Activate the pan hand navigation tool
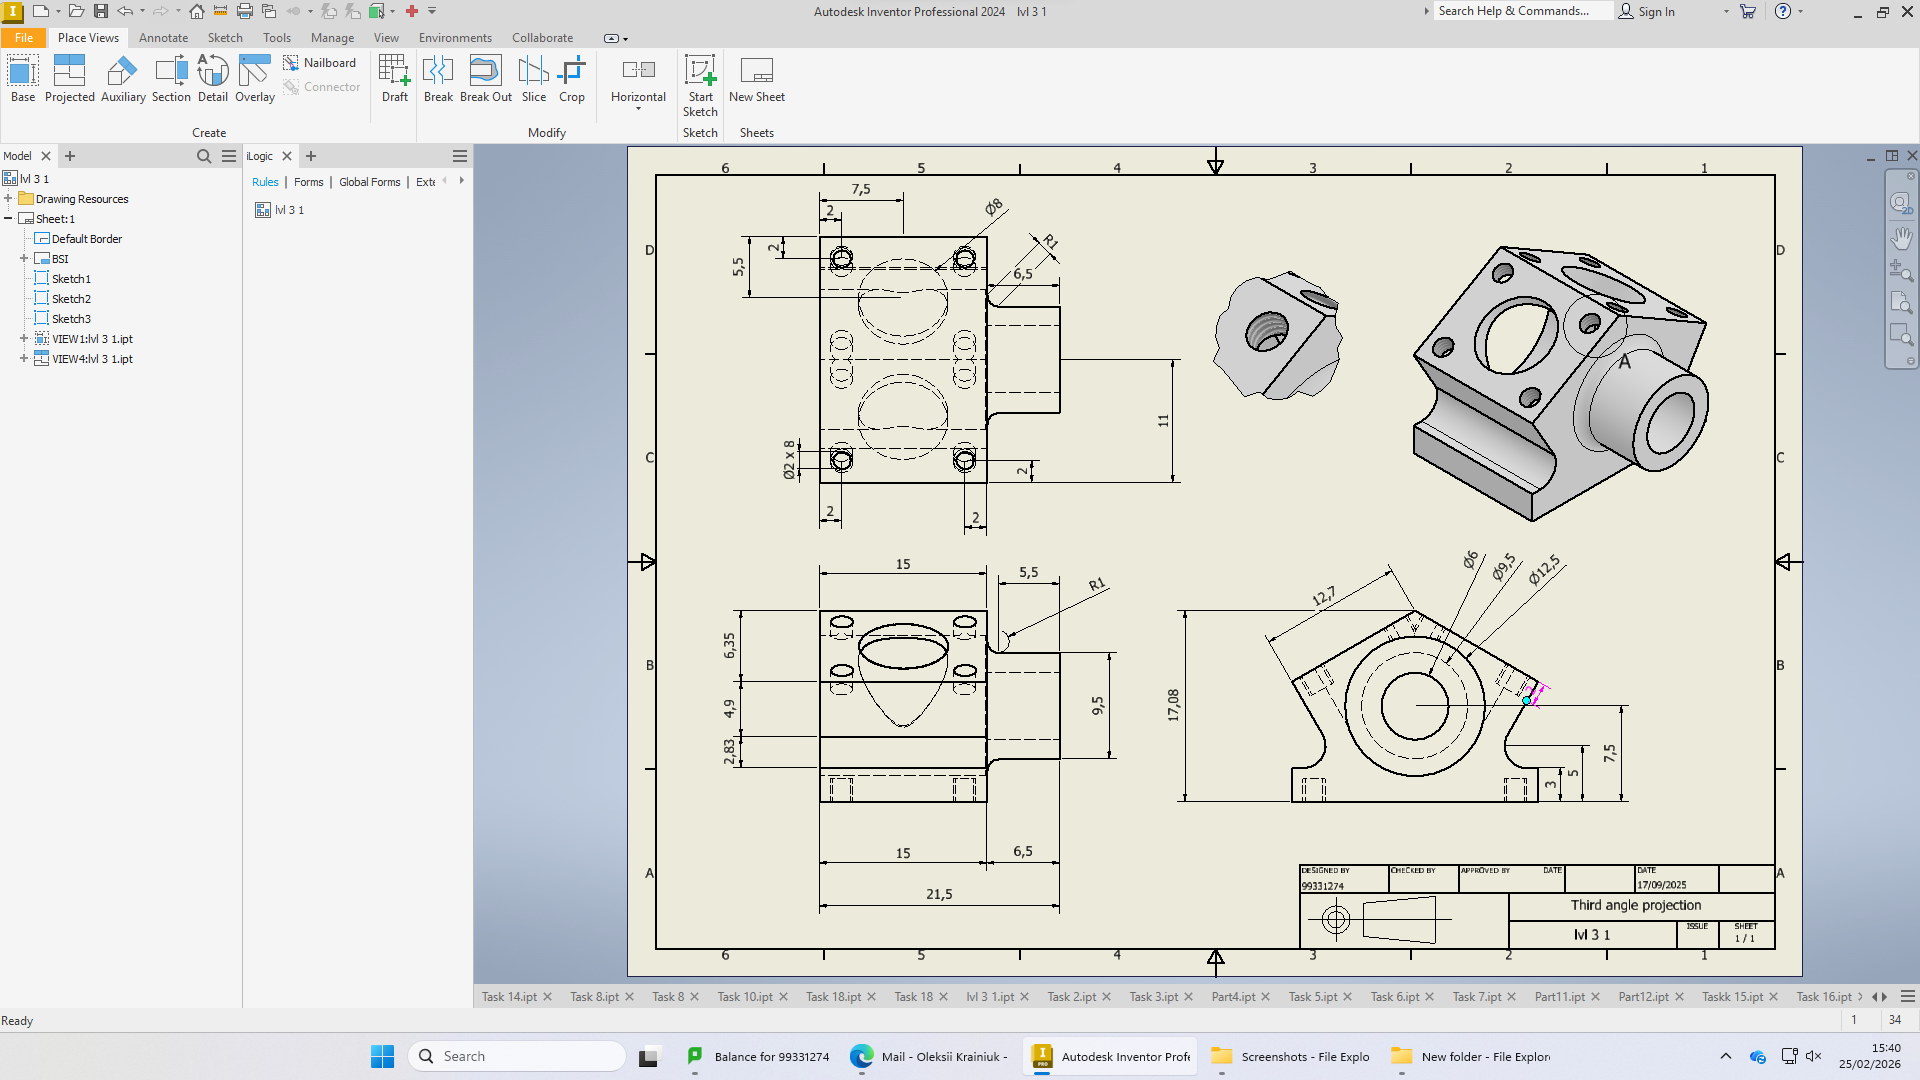 [x=1901, y=238]
